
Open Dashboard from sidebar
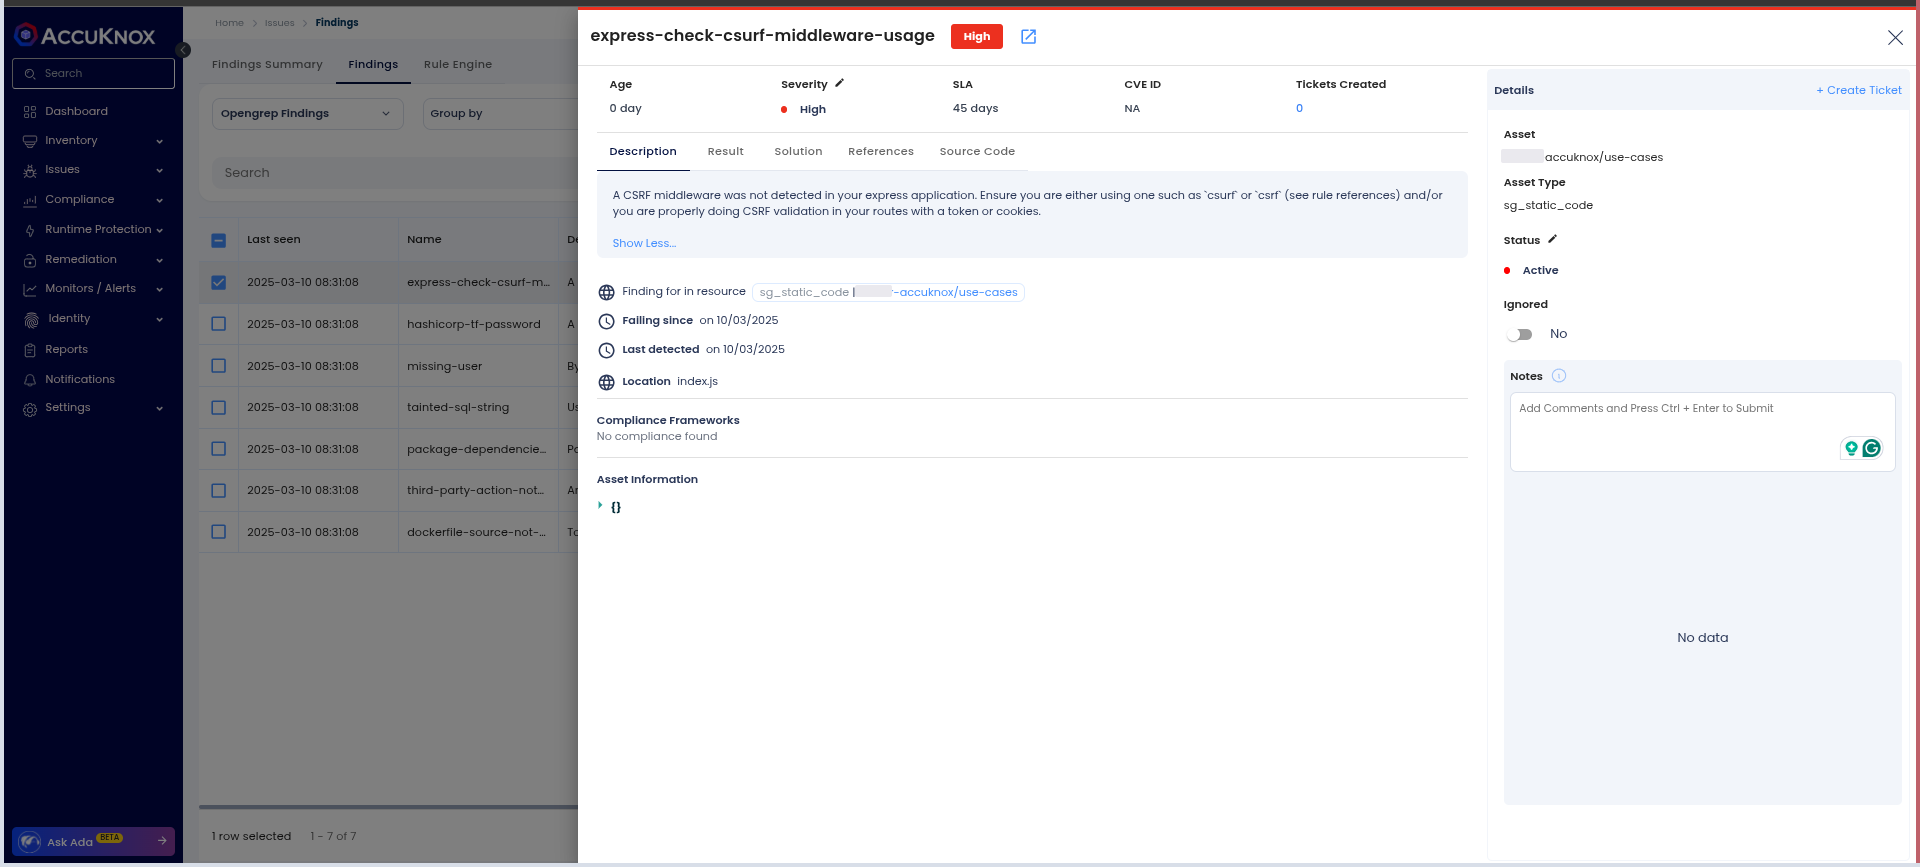(x=76, y=111)
